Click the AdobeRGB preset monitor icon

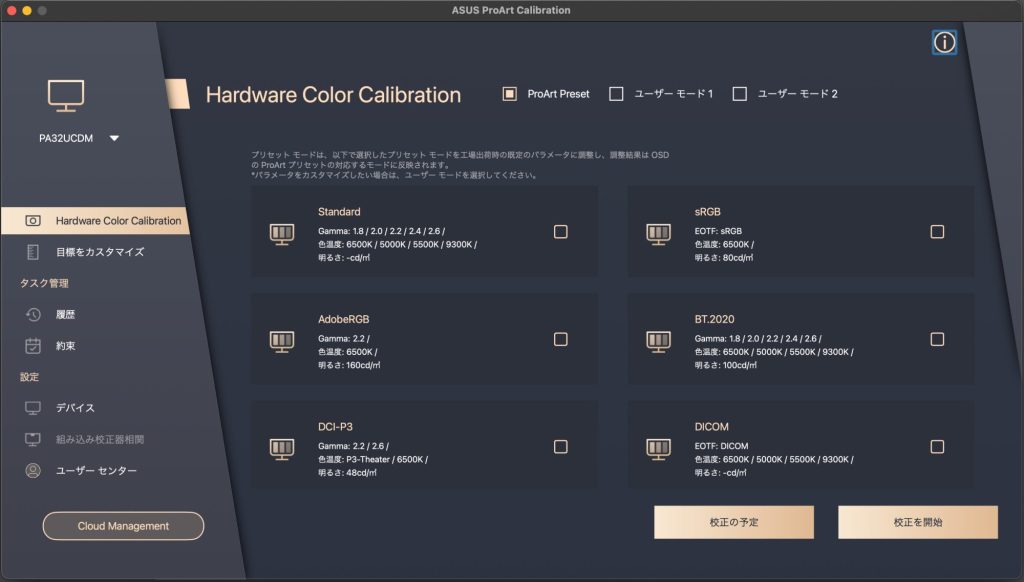(x=282, y=341)
